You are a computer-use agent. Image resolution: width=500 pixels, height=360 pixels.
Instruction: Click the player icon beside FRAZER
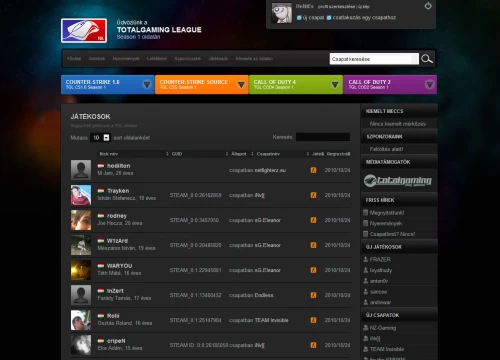[366, 259]
